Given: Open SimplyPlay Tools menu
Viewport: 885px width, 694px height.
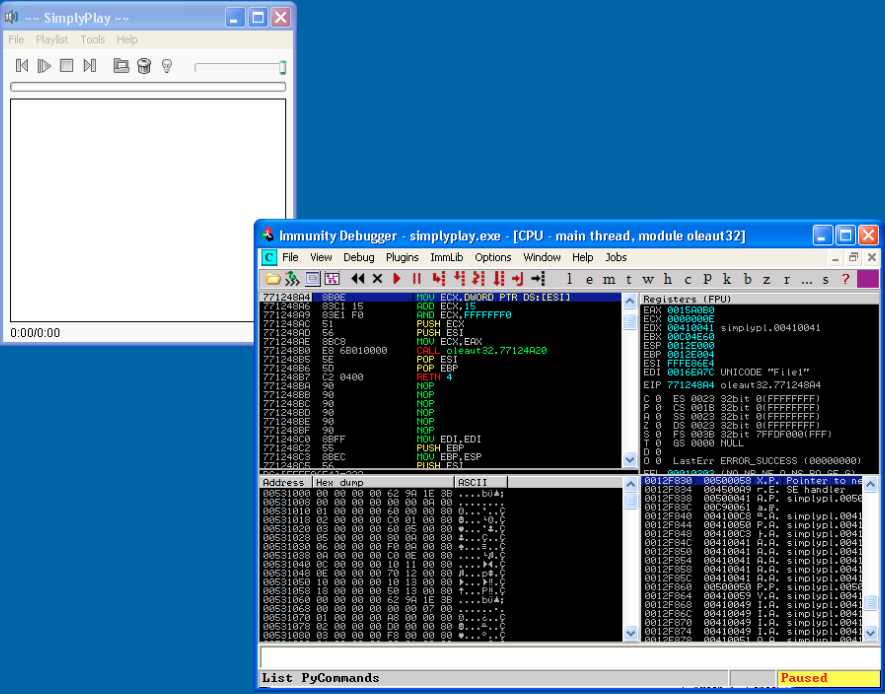Looking at the screenshot, I should [x=93, y=39].
